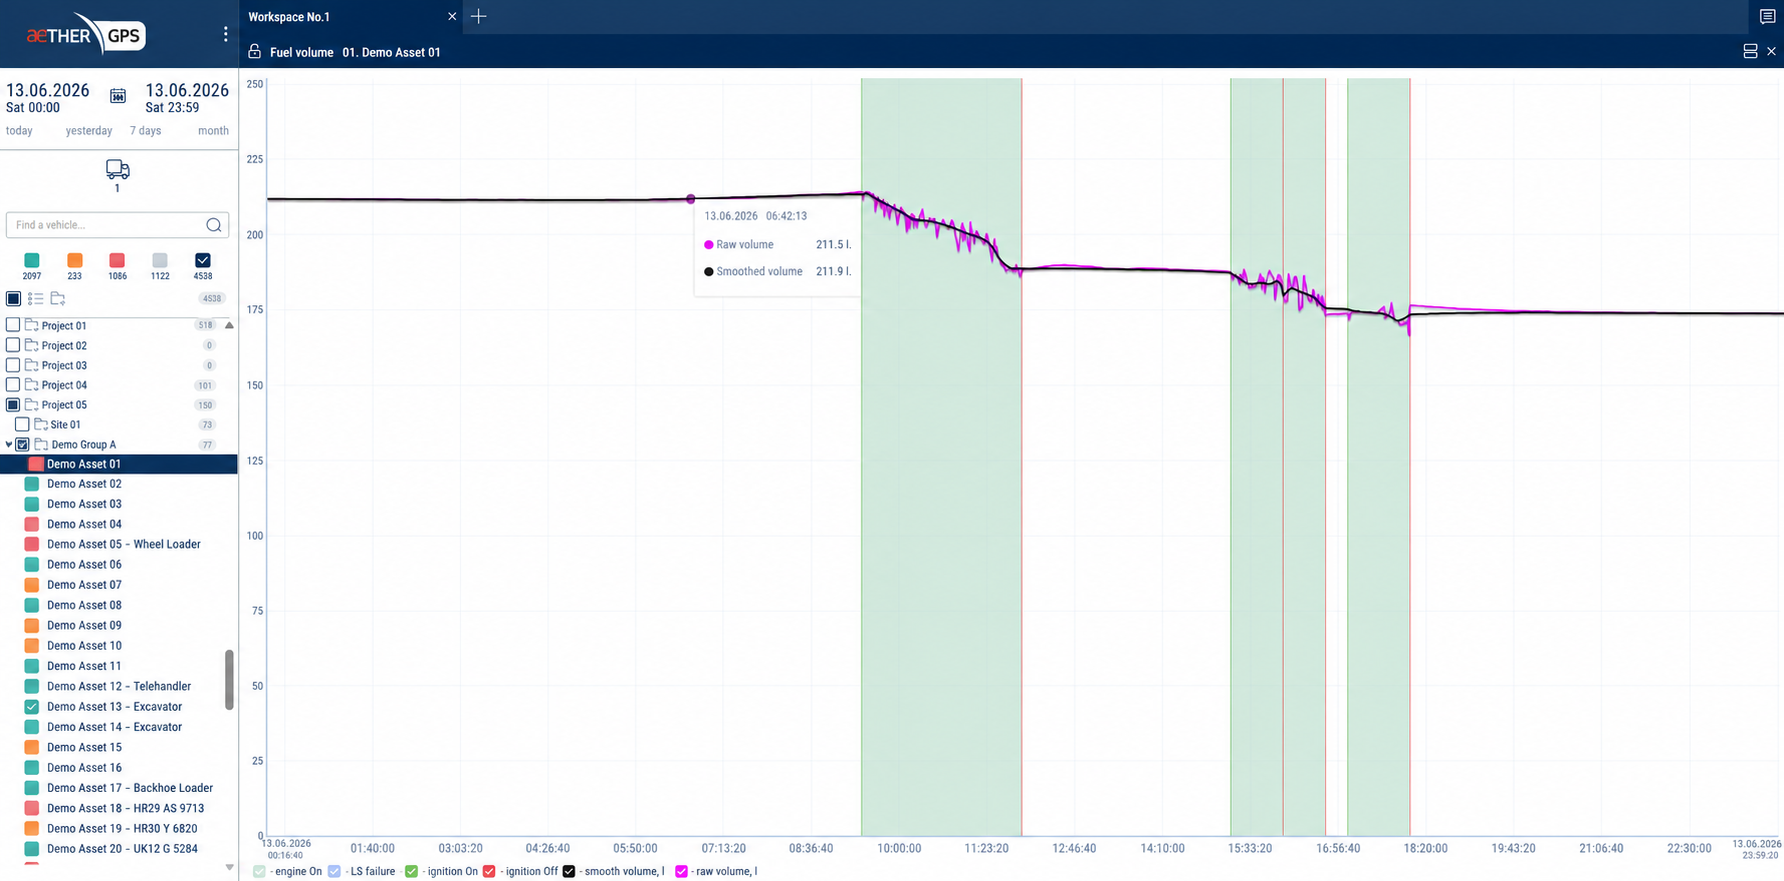The image size is (1784, 881).
Task: Toggle the select-all vehicles checkbox
Action: tap(13, 298)
